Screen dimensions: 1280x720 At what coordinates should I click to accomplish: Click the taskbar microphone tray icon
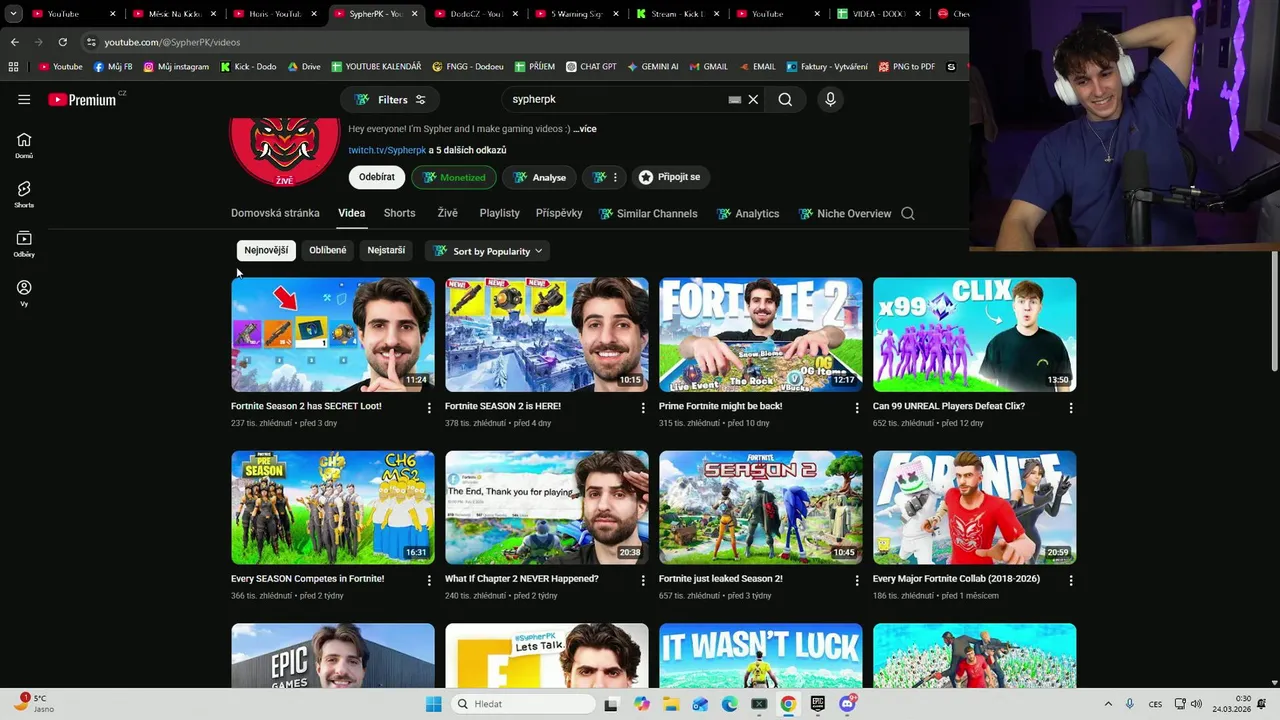click(x=1130, y=704)
